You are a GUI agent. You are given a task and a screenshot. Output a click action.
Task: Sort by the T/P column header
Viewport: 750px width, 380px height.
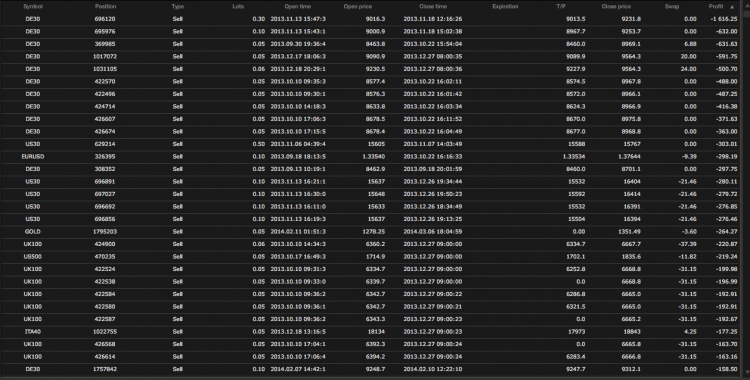point(561,7)
